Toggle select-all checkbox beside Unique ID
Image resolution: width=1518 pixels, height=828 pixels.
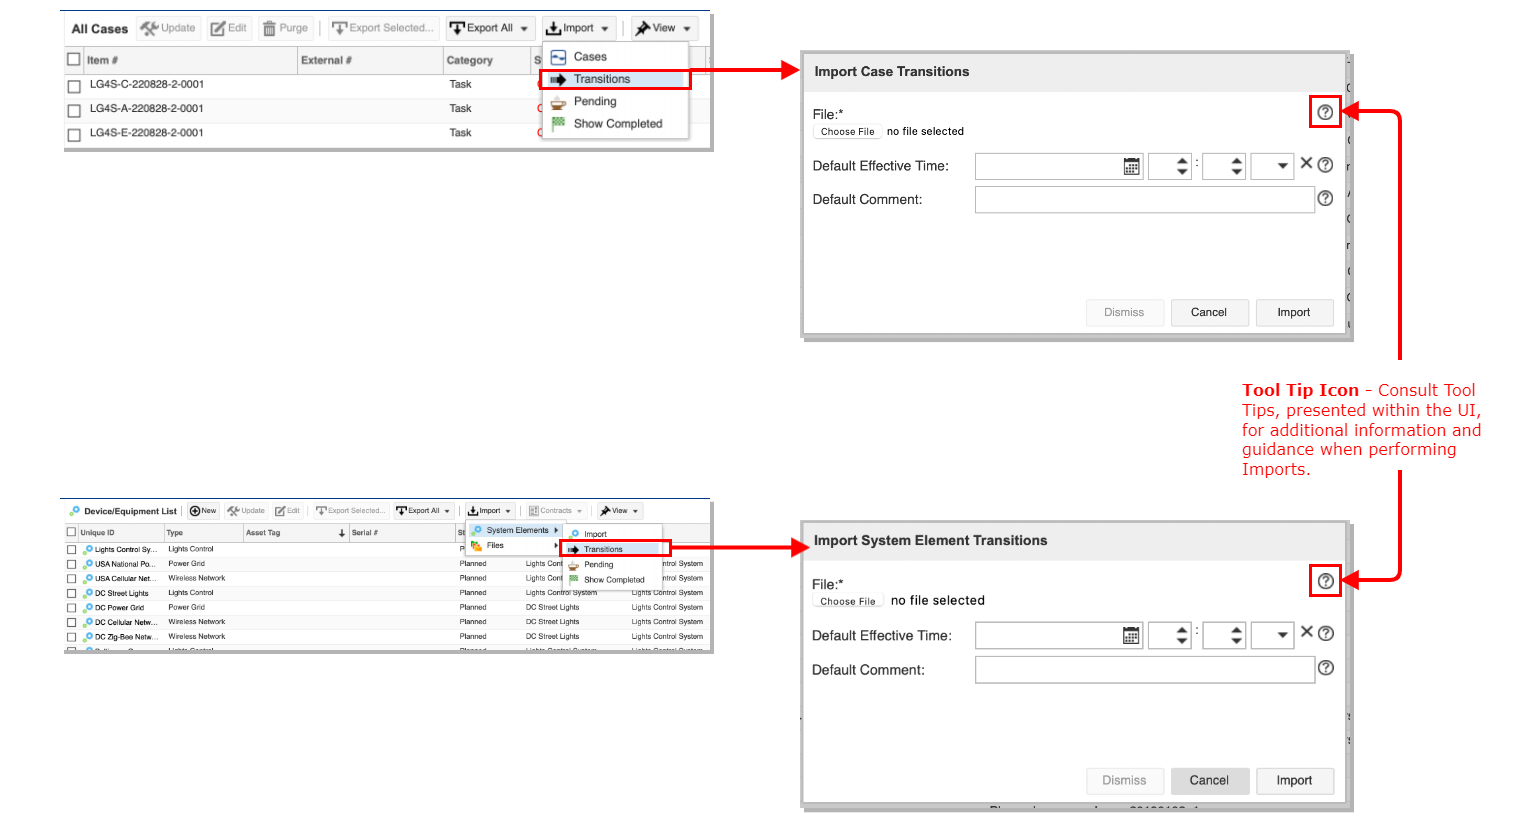[71, 532]
